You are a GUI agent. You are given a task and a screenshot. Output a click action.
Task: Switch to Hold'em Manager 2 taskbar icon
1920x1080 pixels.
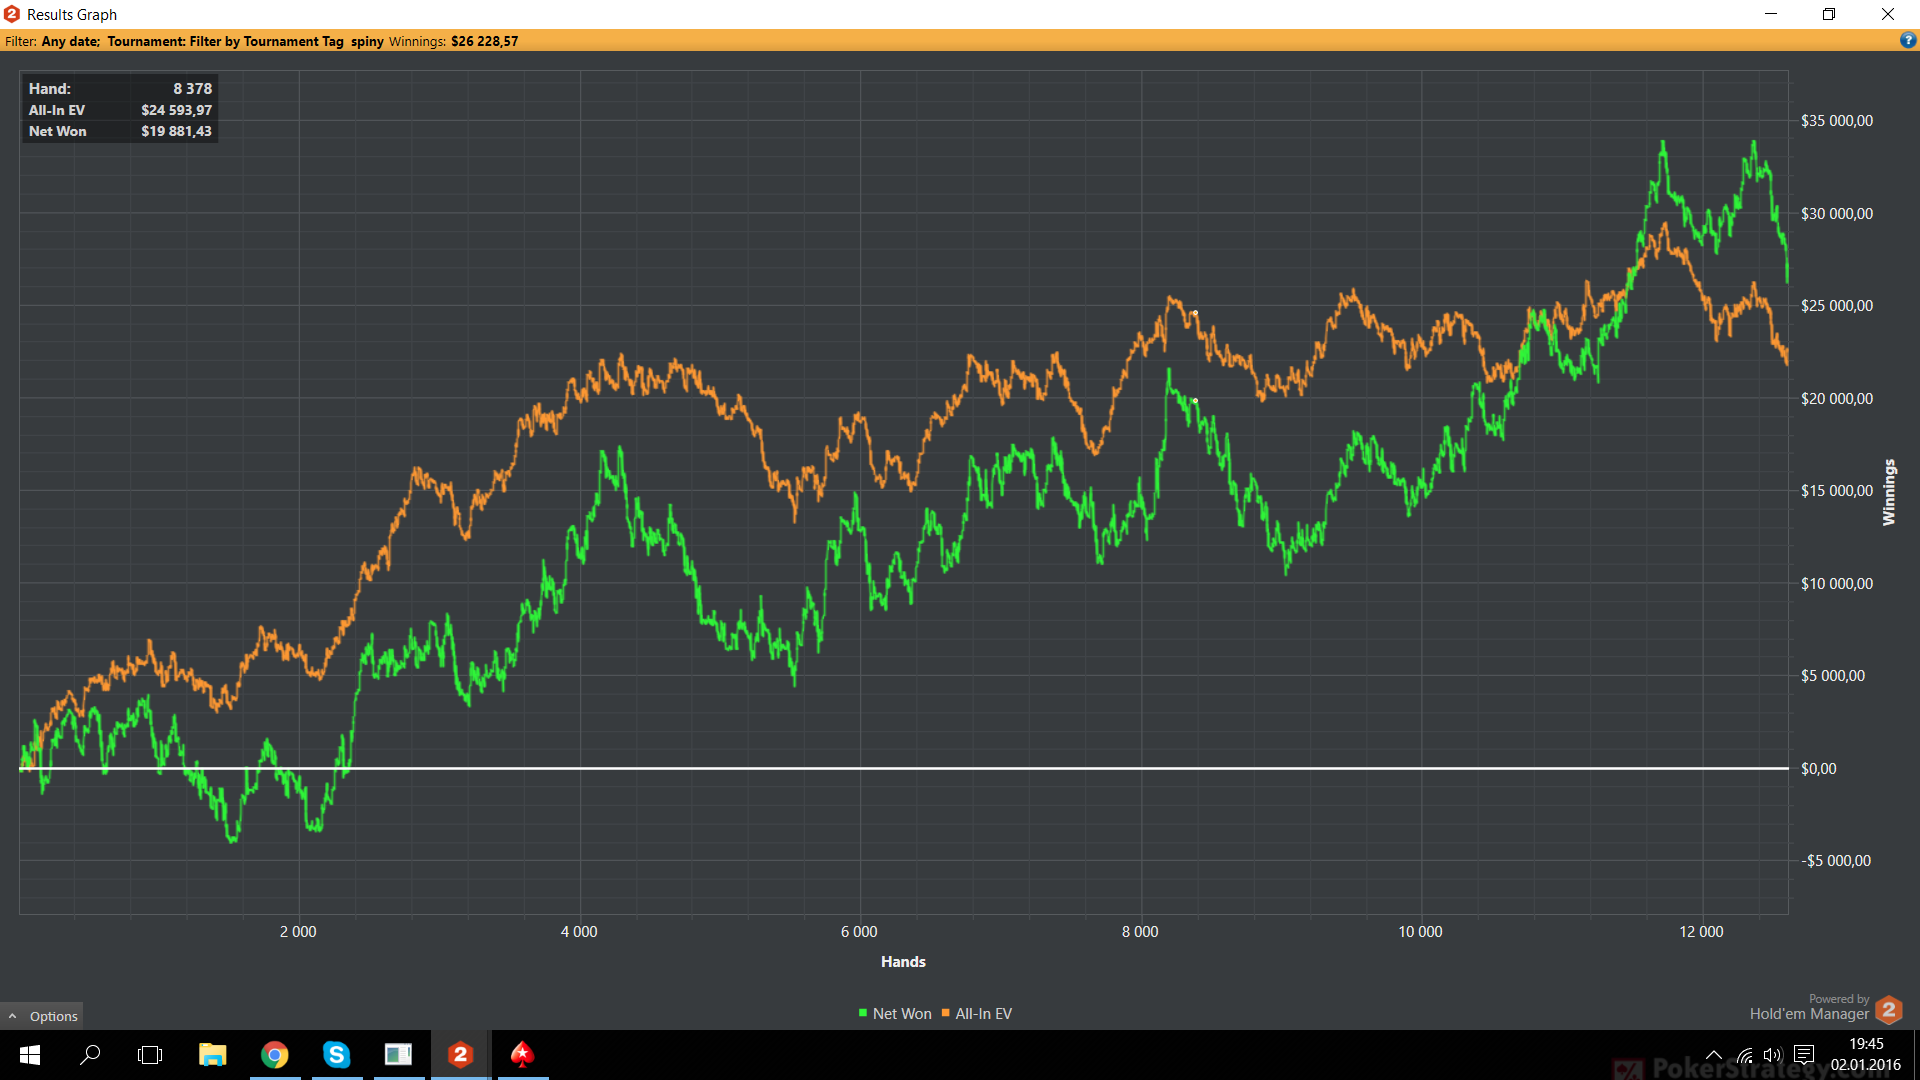click(461, 1055)
